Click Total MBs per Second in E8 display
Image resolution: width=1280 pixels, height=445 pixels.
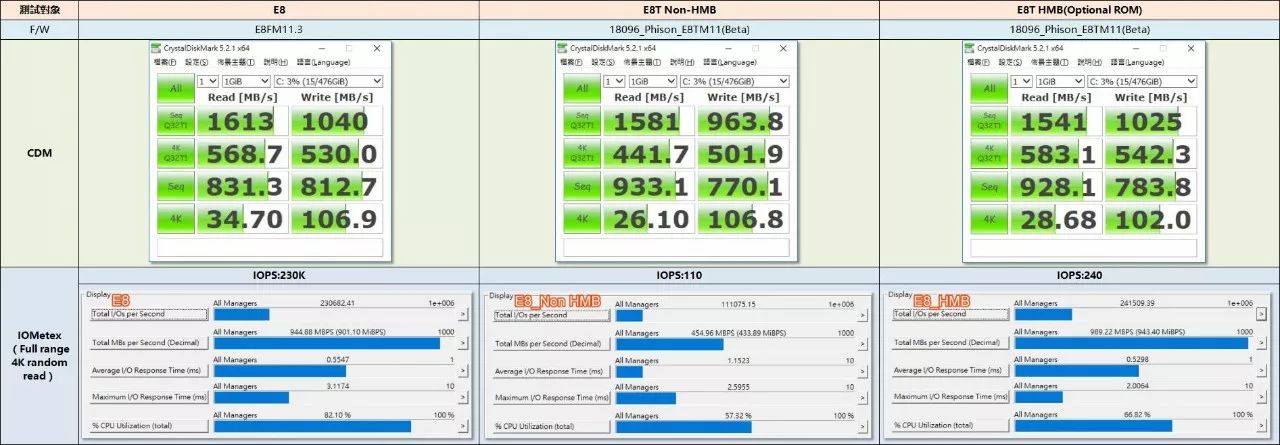[148, 343]
